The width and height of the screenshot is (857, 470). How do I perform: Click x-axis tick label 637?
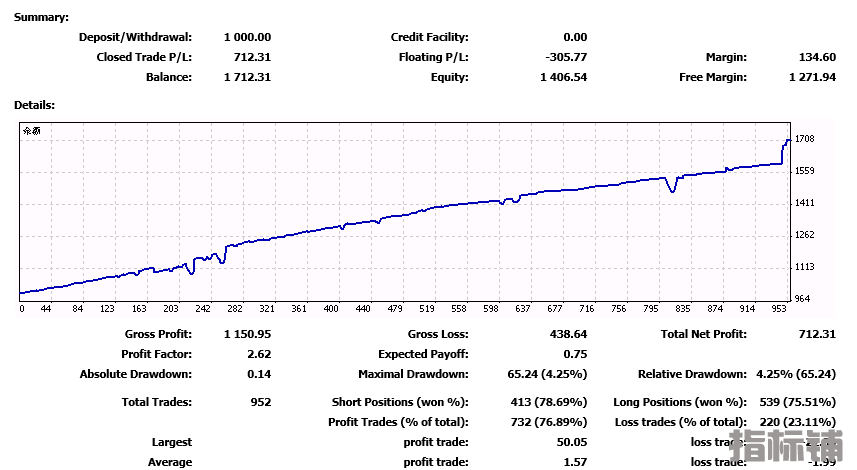coord(523,309)
